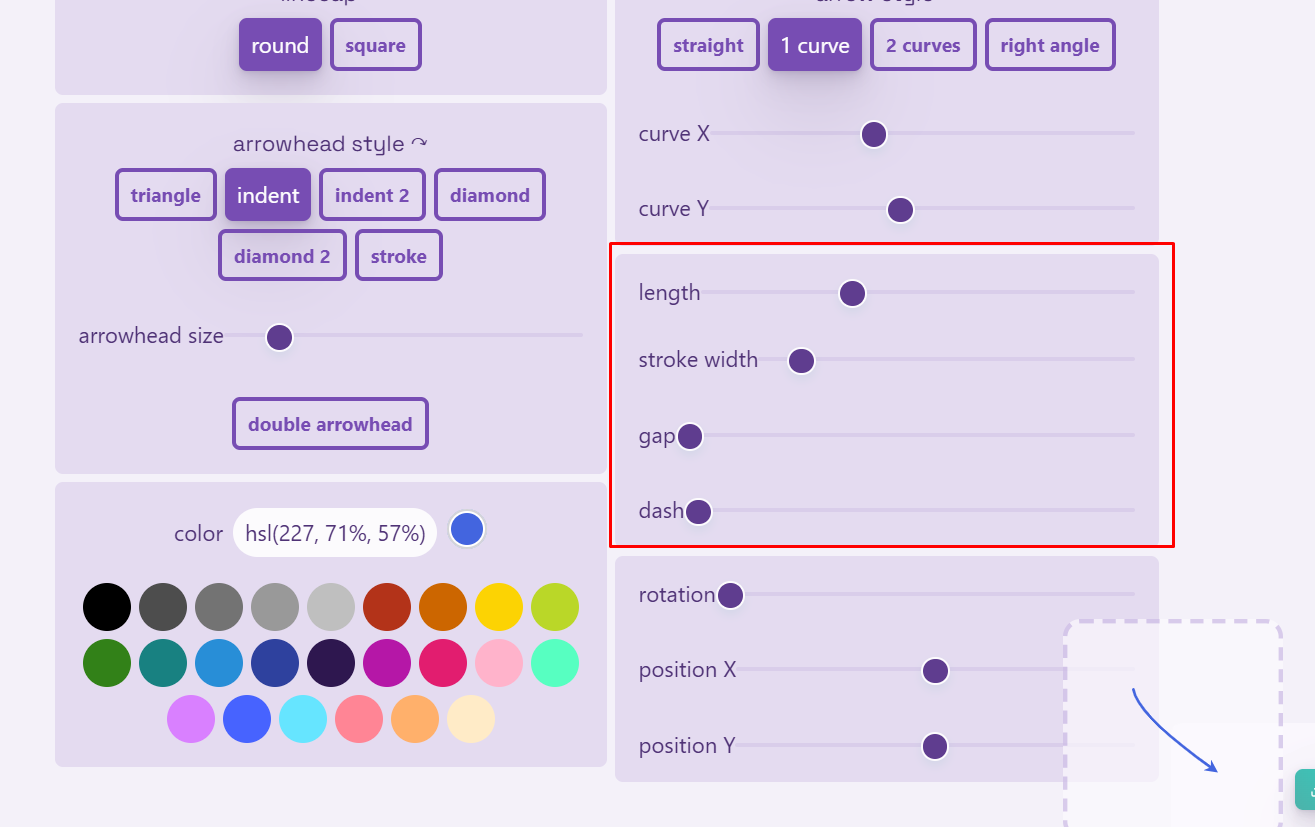This screenshot has width=1315, height=827.
Task: Toggle the double arrowhead button
Action: click(330, 424)
